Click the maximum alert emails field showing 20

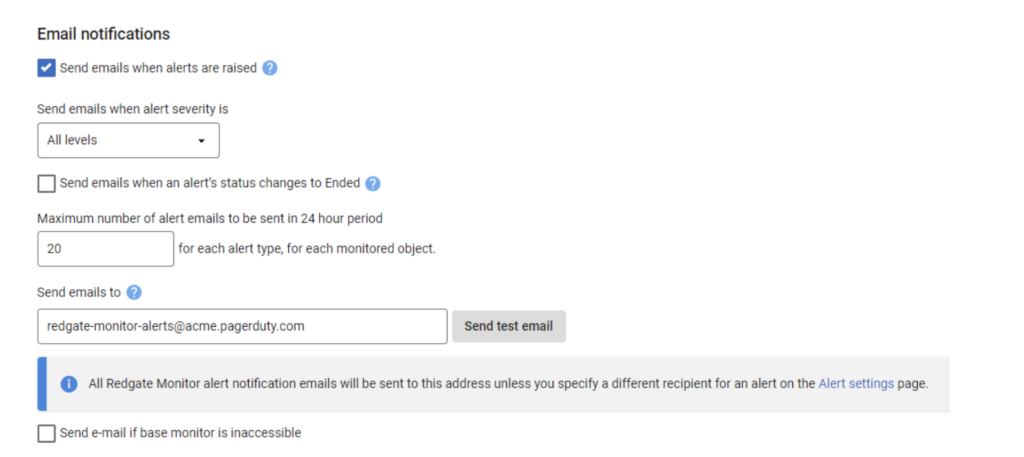coord(105,249)
